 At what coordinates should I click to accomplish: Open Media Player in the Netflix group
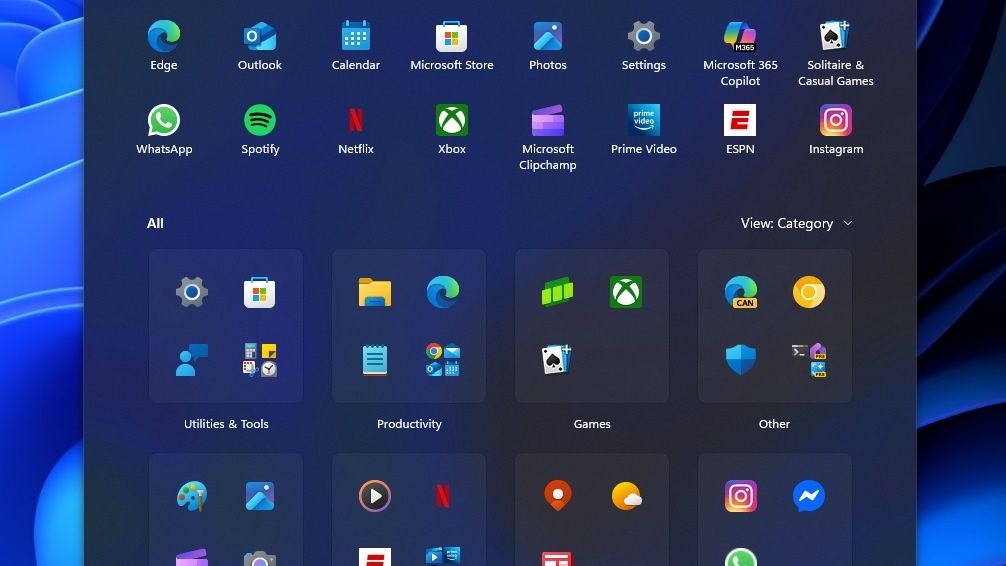tap(375, 496)
